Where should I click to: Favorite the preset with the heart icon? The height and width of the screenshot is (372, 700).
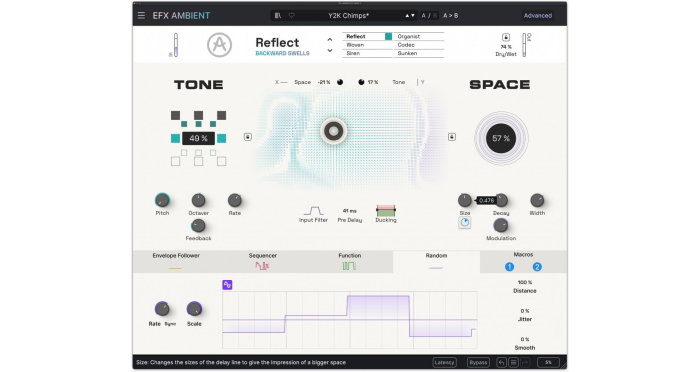pos(292,16)
